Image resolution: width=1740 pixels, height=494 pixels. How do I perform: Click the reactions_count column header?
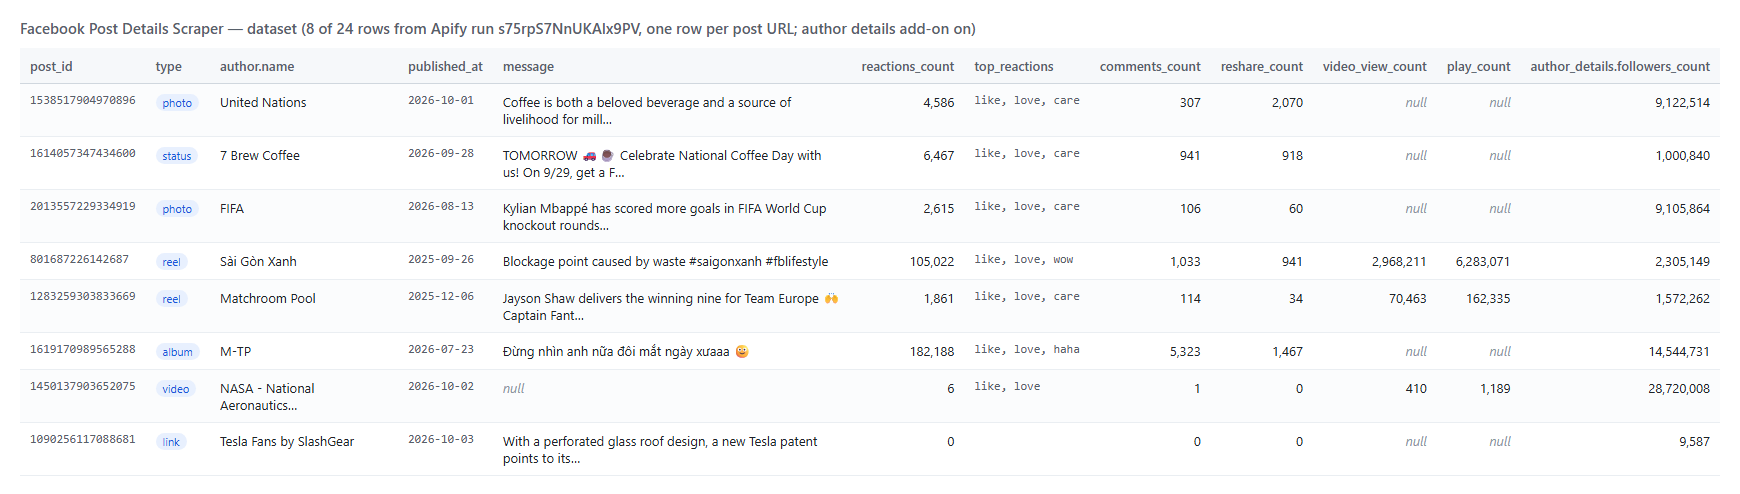[908, 67]
